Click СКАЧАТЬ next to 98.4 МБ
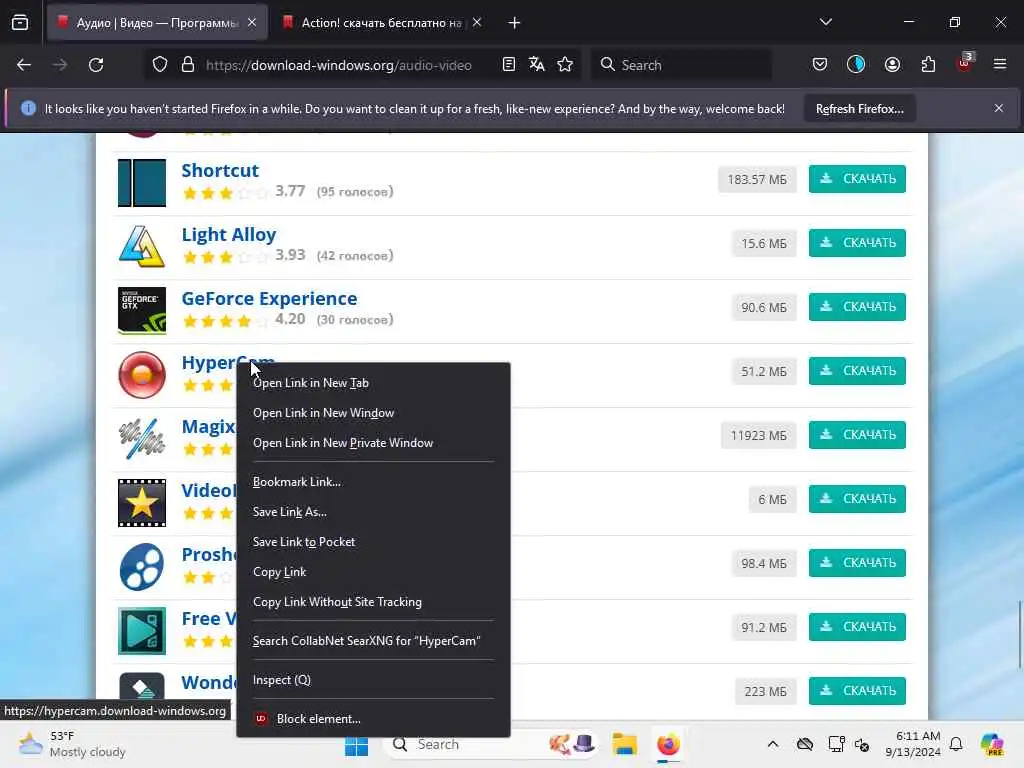This screenshot has width=1024, height=768. click(857, 563)
